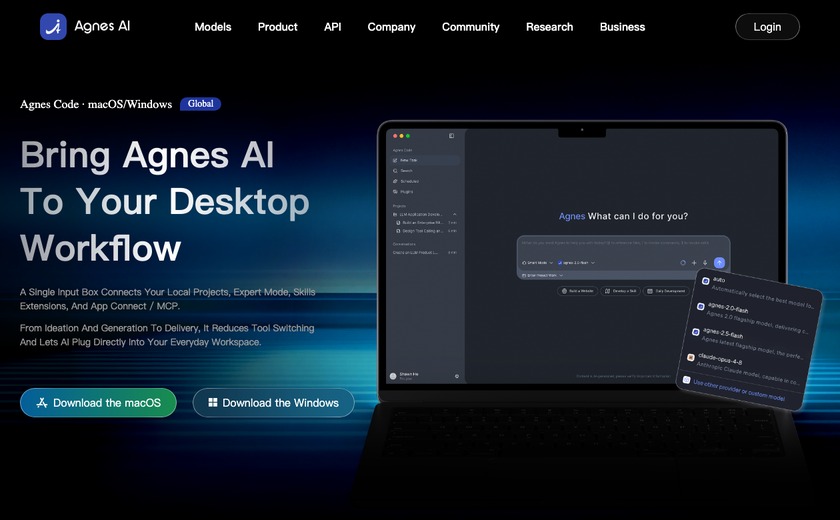Collapse the LLM Application project chevron
Image resolution: width=840 pixels, height=520 pixels.
(x=455, y=214)
